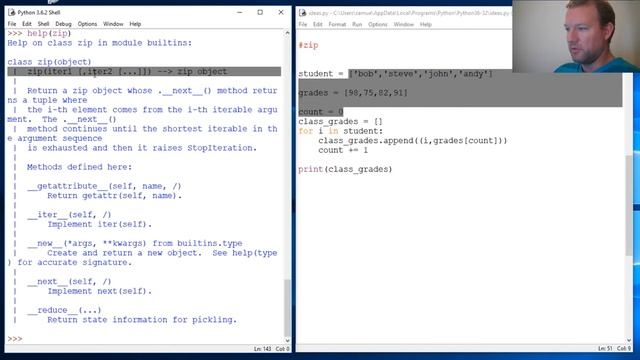The image size is (640, 360).
Task: Click 'Help on class zip in module builtins:' line
Action: [99, 43]
